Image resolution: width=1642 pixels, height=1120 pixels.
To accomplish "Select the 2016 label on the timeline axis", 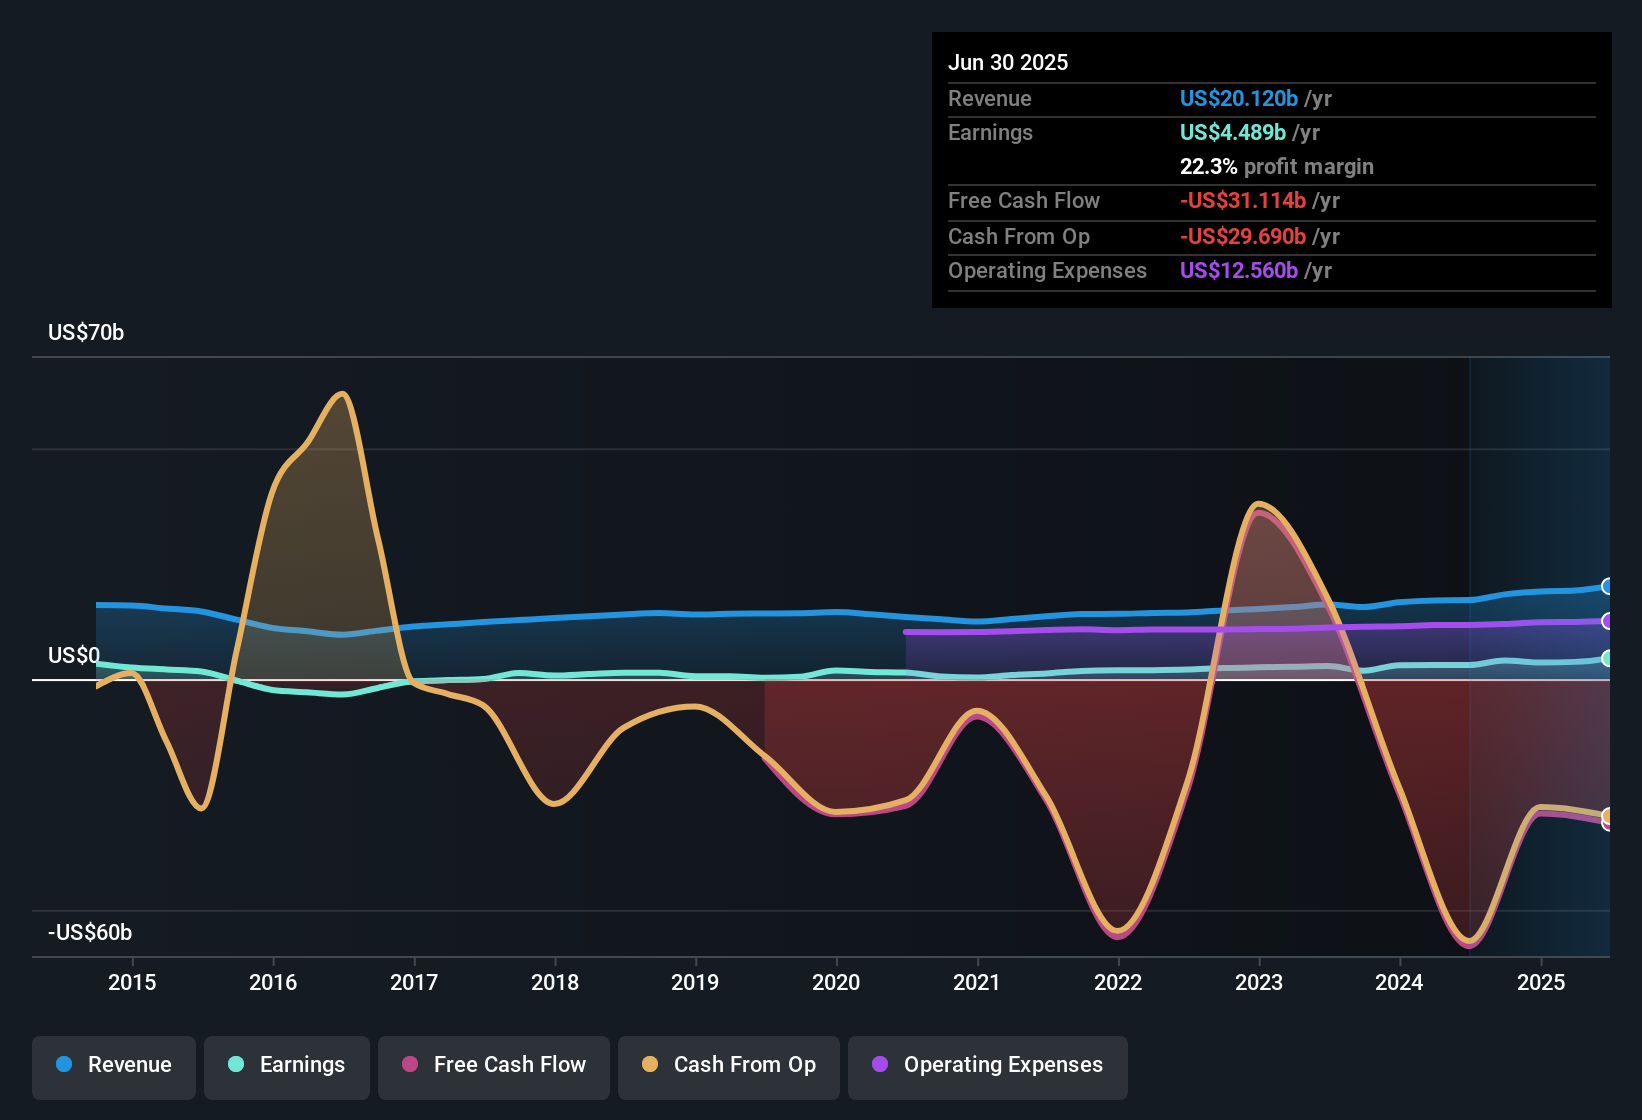I will tap(273, 982).
